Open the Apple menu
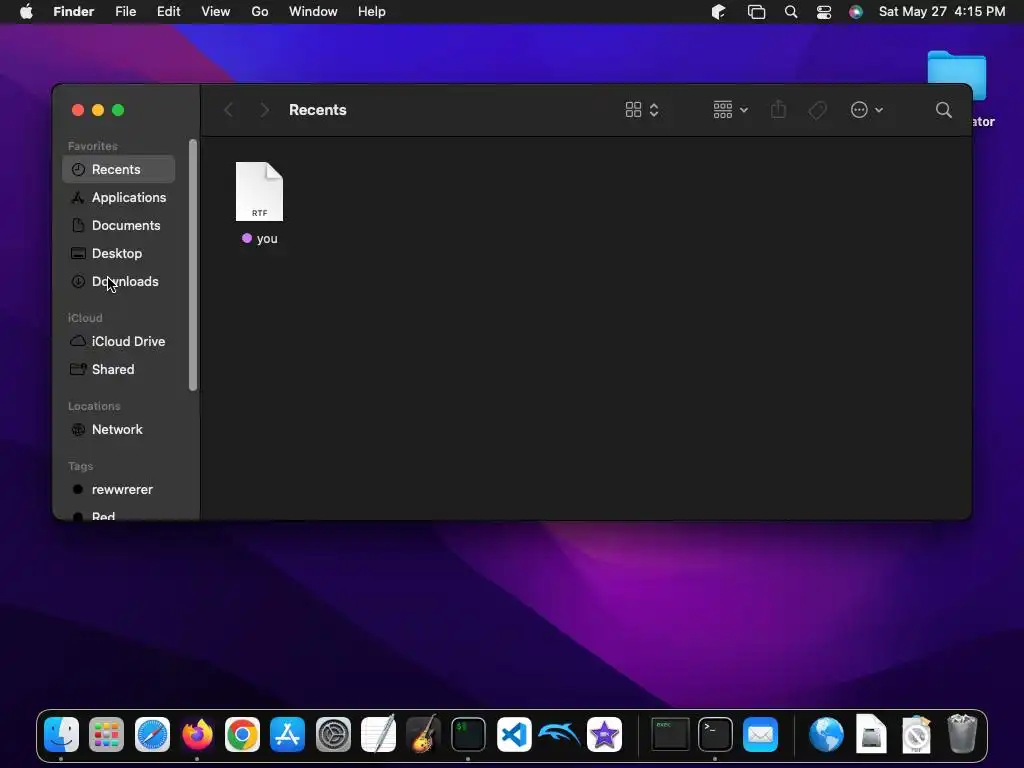Screen dimensions: 1024x768 click(x=26, y=12)
